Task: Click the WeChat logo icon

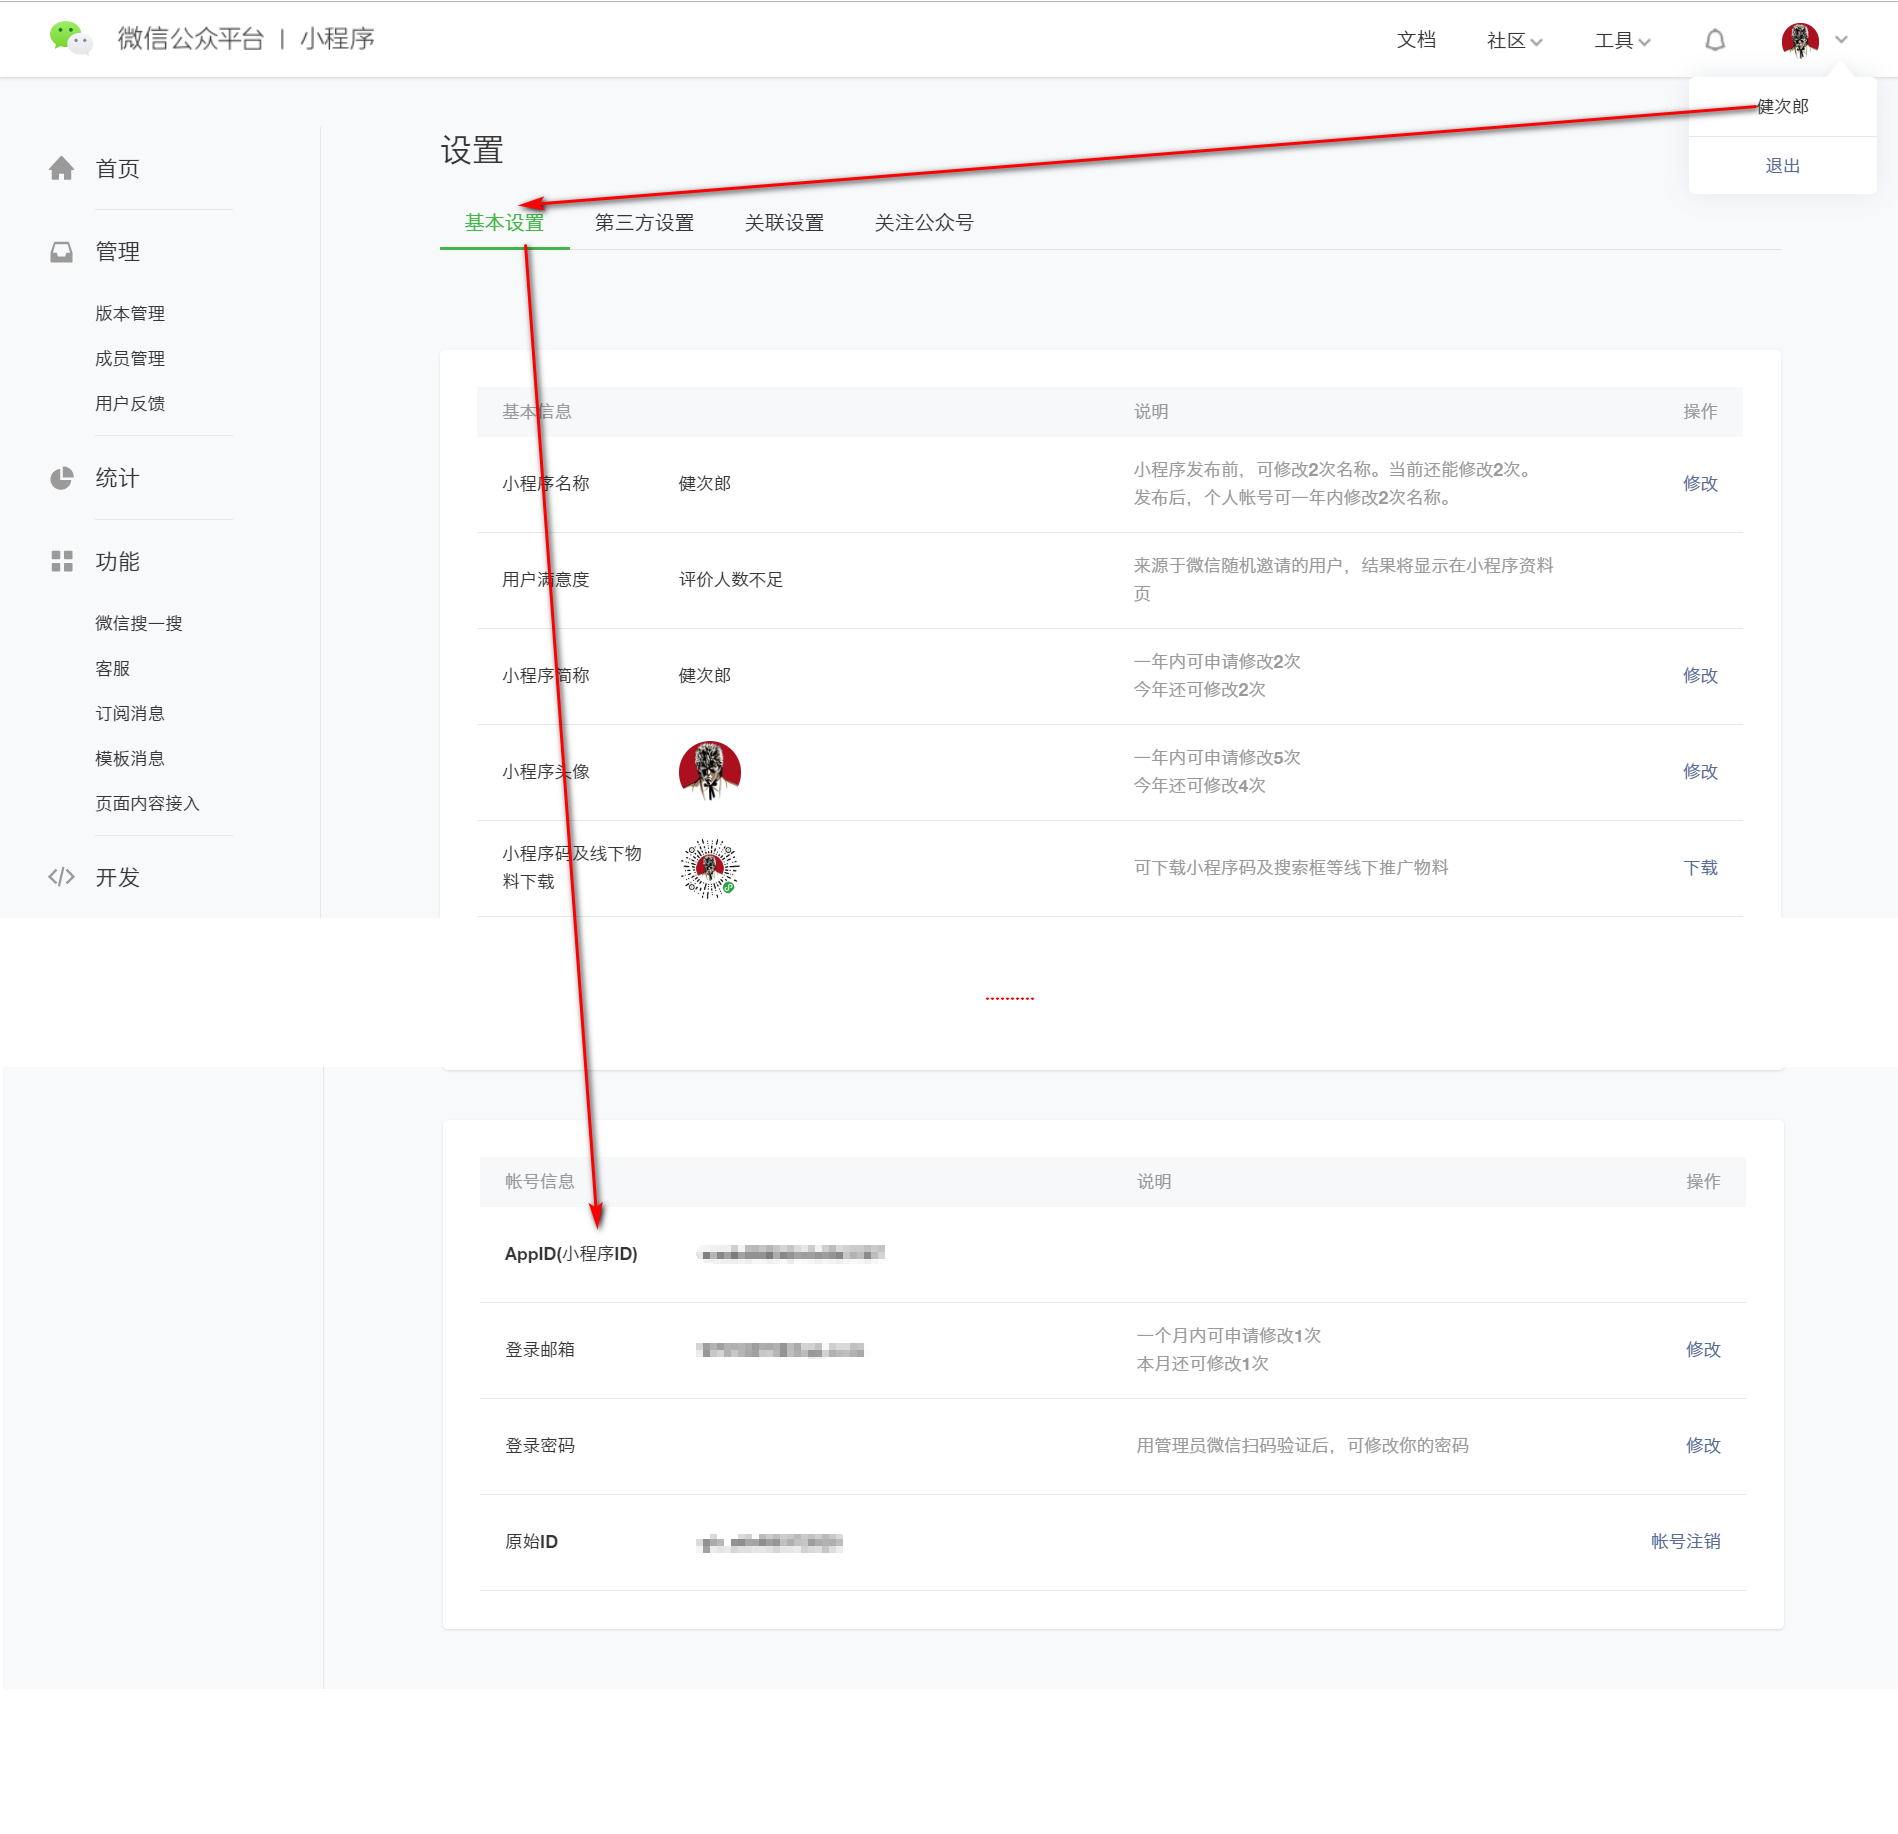Action: point(70,39)
